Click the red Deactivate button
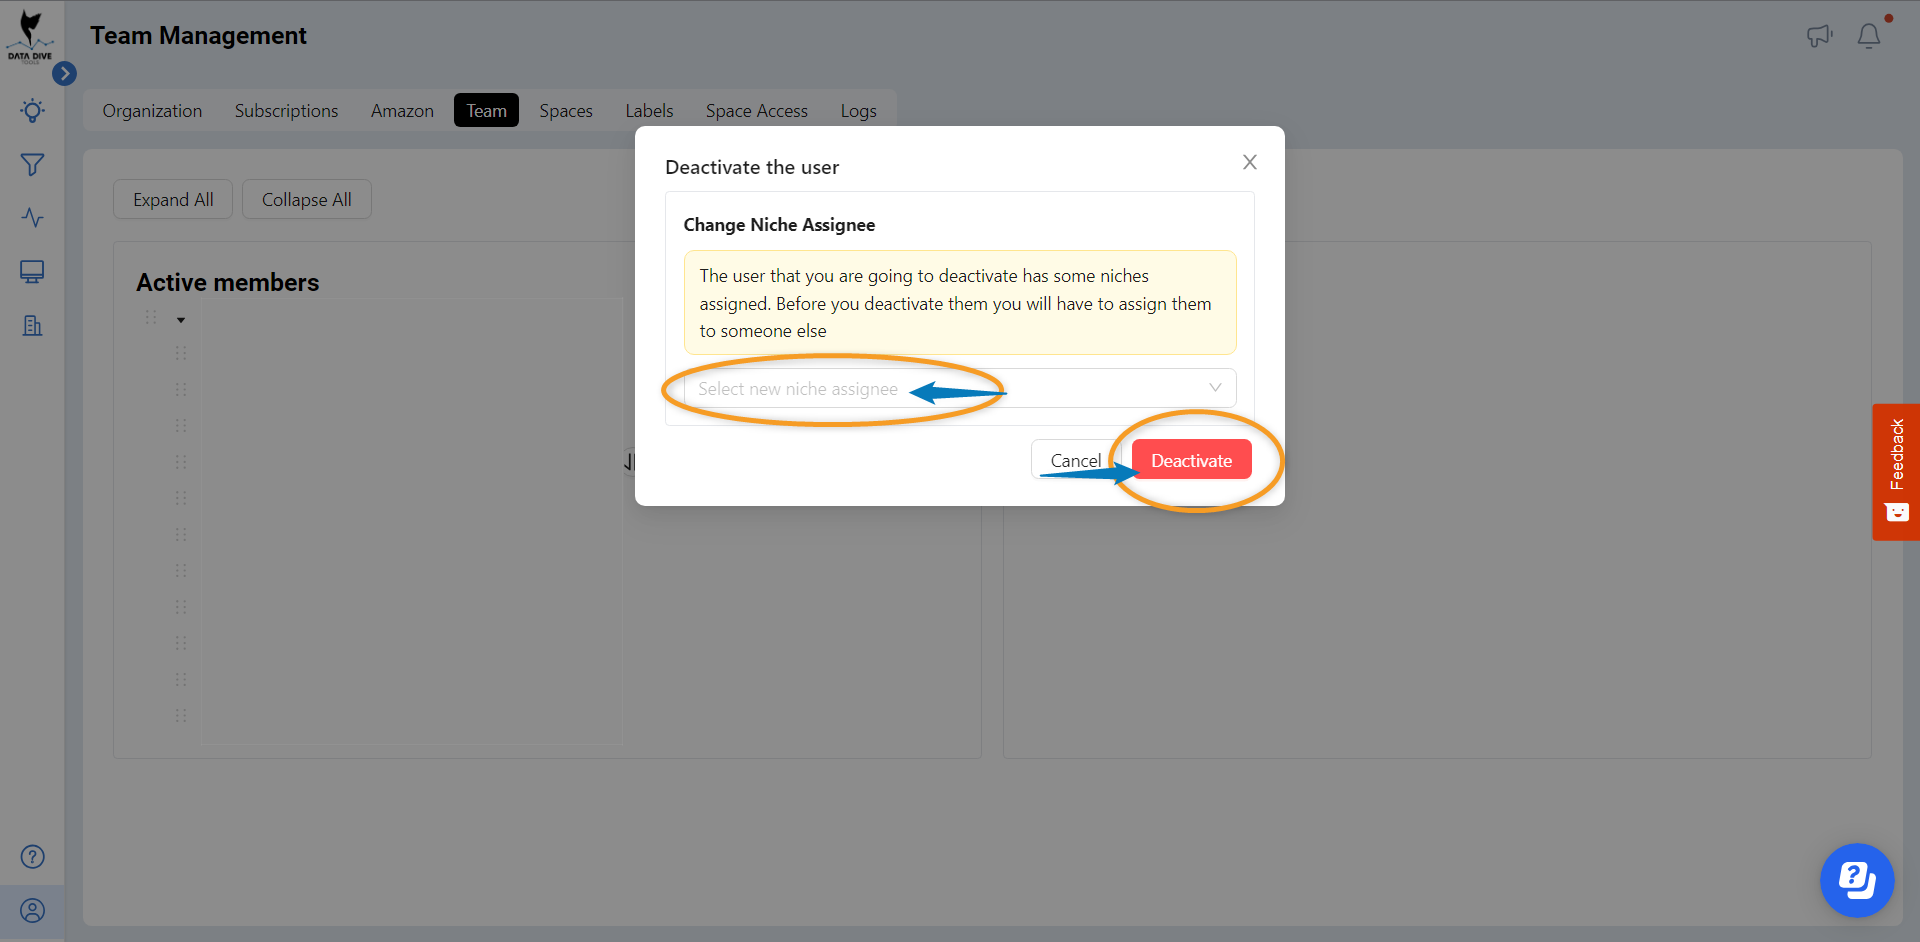This screenshot has width=1920, height=942. coord(1191,460)
